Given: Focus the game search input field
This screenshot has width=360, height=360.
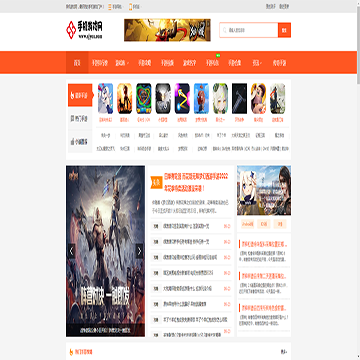Looking at the screenshot, I should coord(249,30).
